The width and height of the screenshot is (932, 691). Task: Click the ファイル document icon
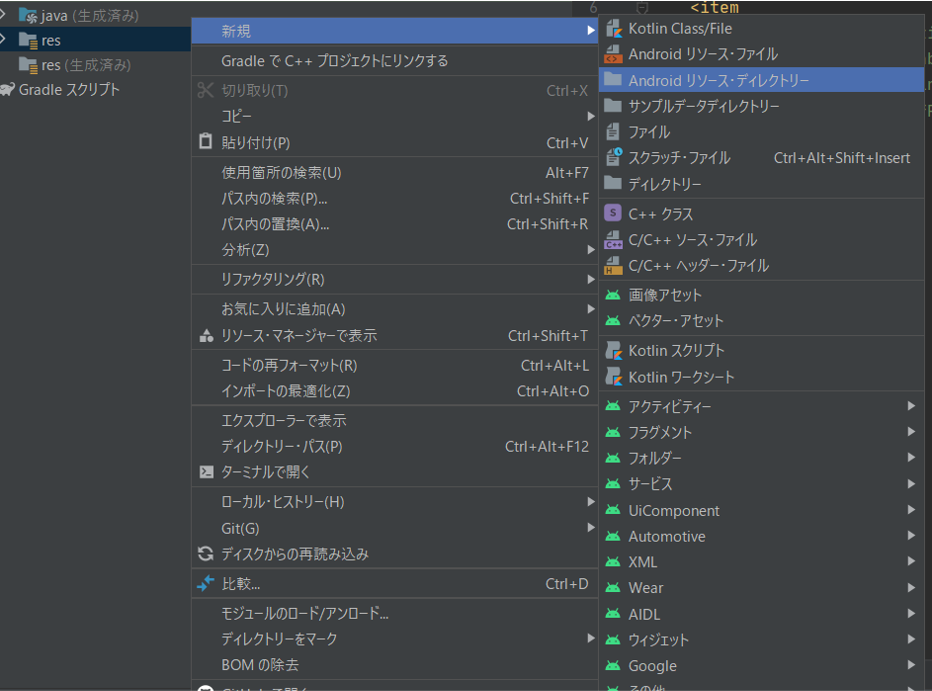pyautogui.click(x=613, y=132)
